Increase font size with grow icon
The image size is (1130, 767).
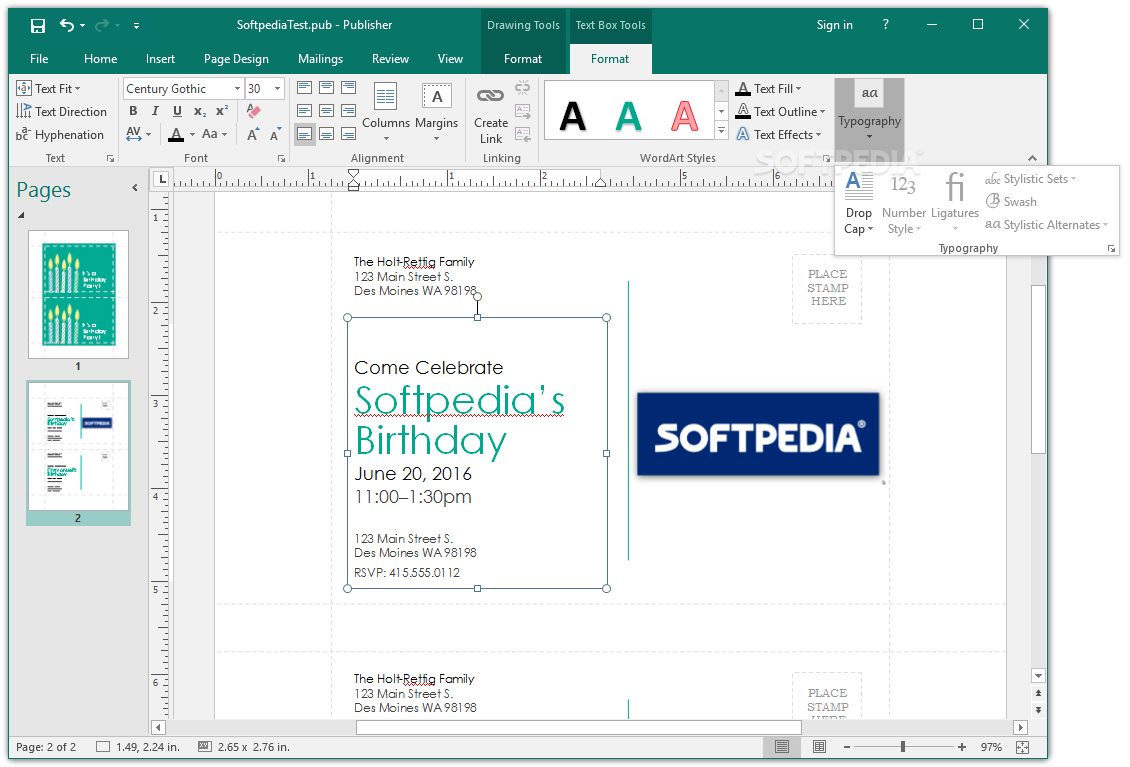(253, 135)
